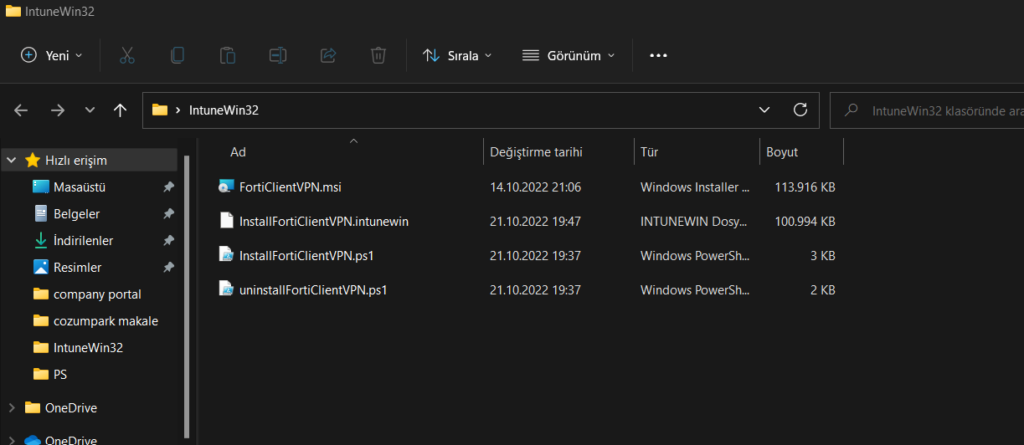This screenshot has width=1024, height=445.
Task: Click the Delete trash can icon
Action: 378,56
